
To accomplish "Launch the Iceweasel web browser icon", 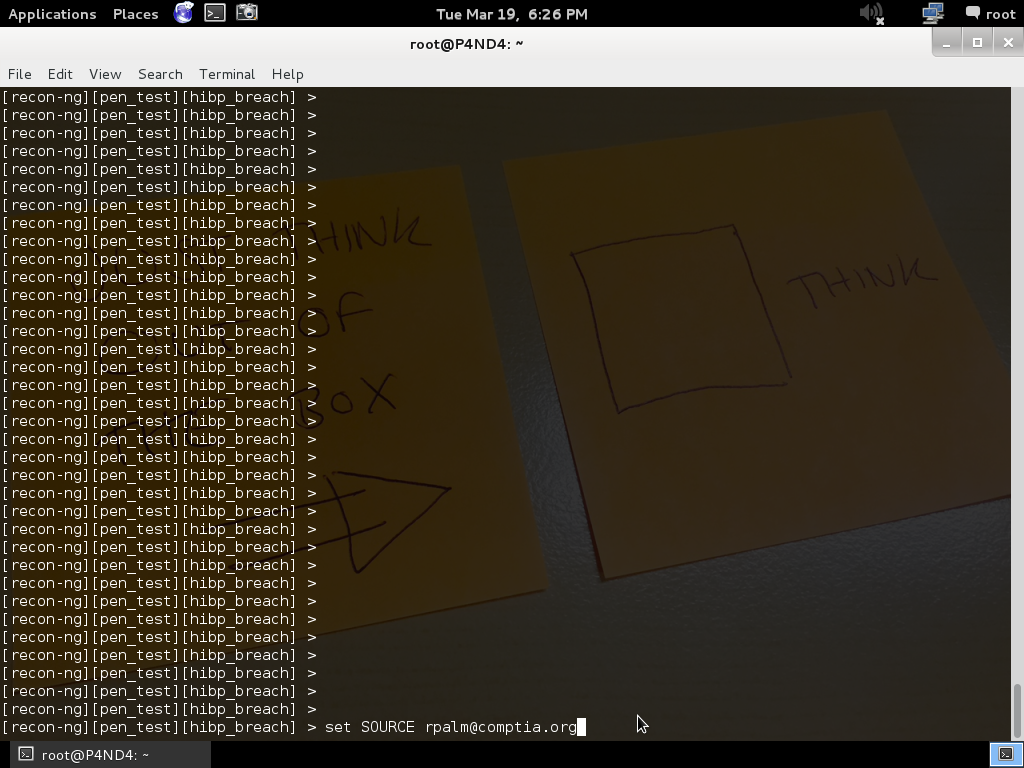I will pos(184,13).
